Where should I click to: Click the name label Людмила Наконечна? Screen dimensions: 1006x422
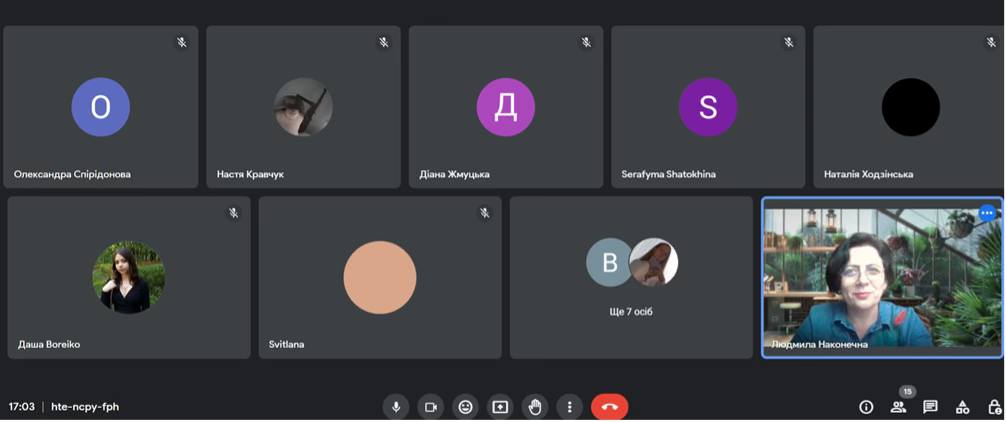(x=819, y=344)
